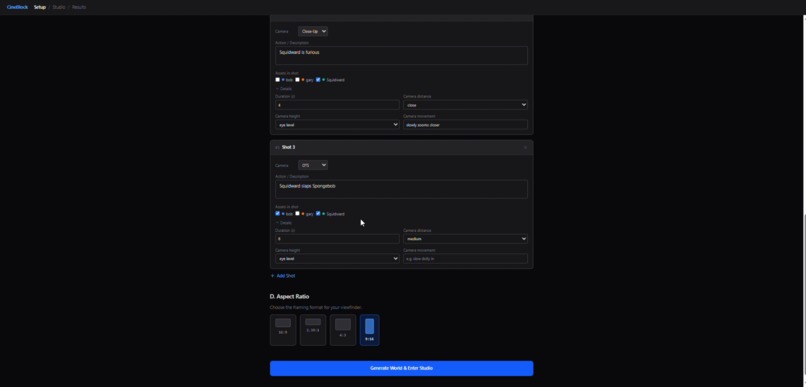
Task: Uncheck the Squidward asset in Shot 3
Action: 318,213
